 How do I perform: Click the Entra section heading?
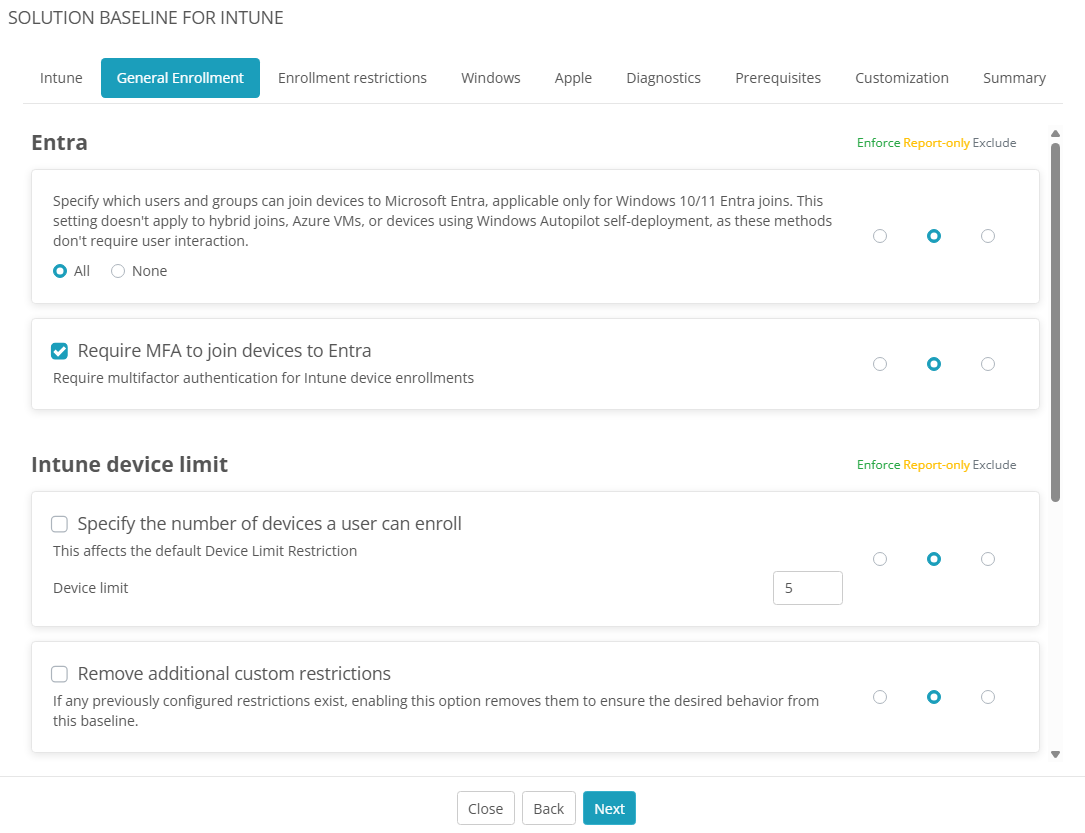click(x=60, y=143)
